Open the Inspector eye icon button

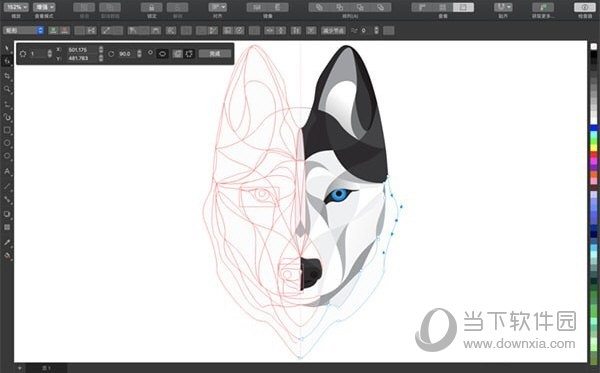585,7
